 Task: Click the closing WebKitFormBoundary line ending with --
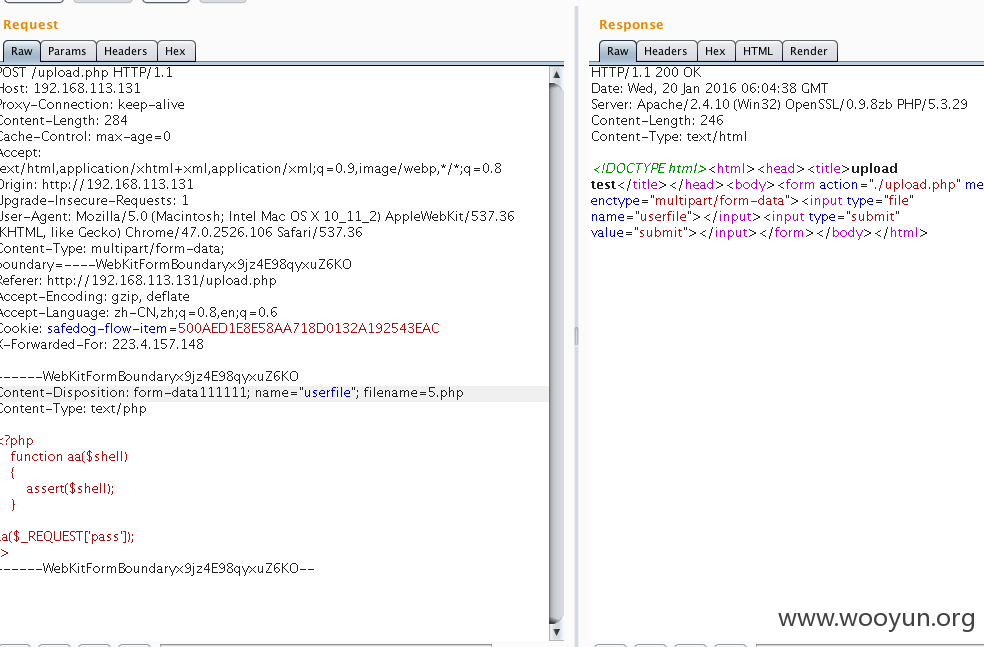coord(158,569)
